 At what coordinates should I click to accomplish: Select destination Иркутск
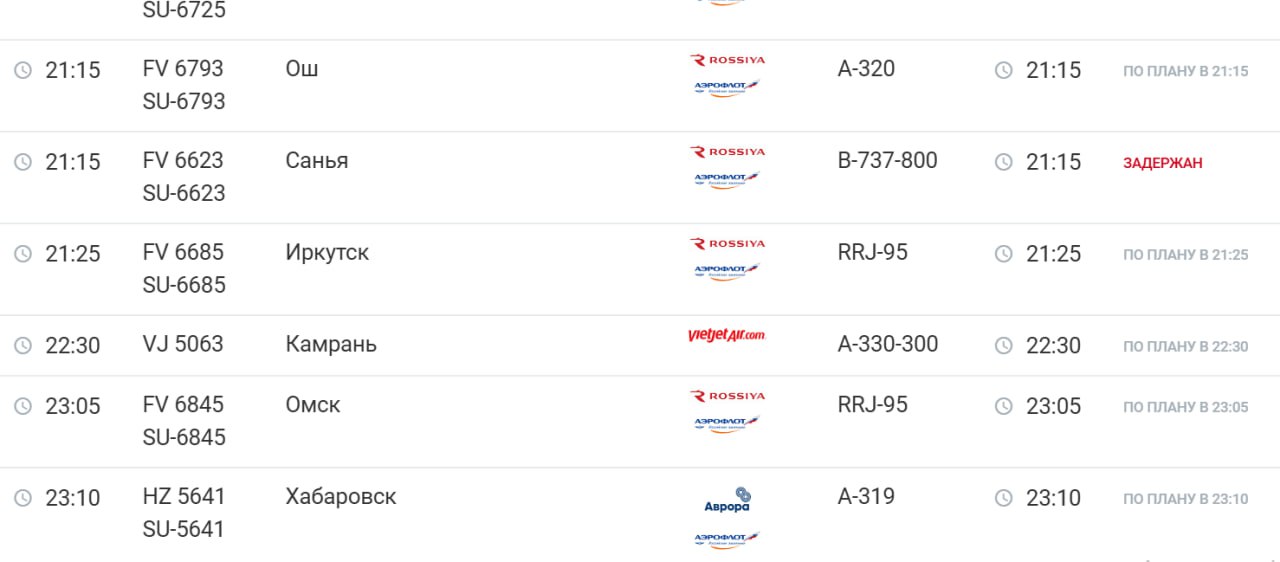(327, 253)
